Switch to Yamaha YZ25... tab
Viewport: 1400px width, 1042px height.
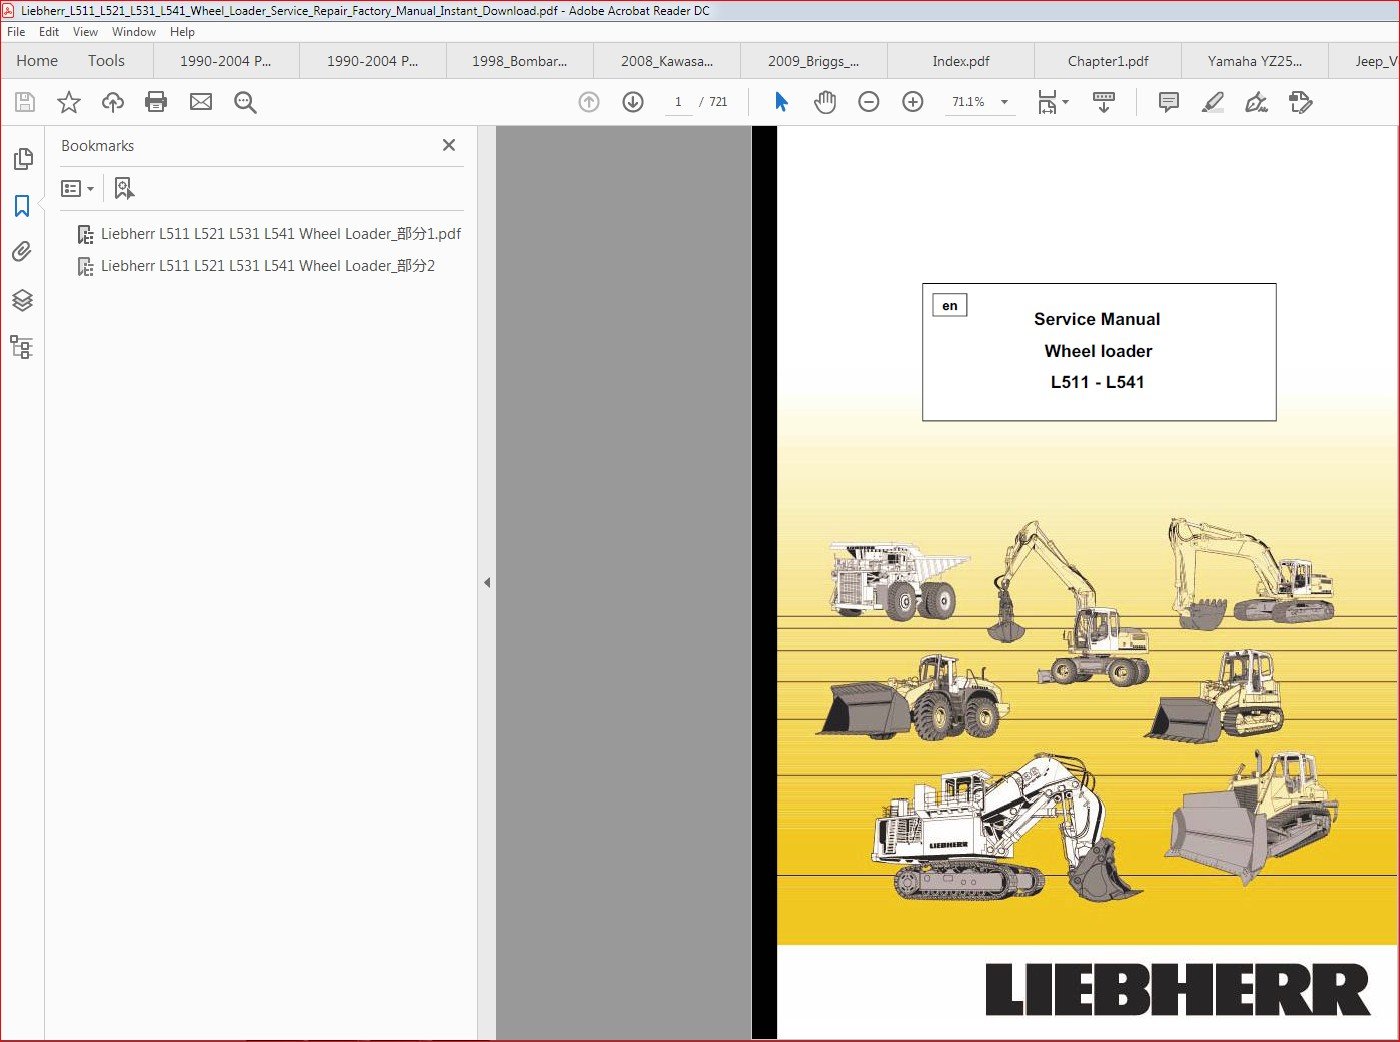coord(1255,61)
